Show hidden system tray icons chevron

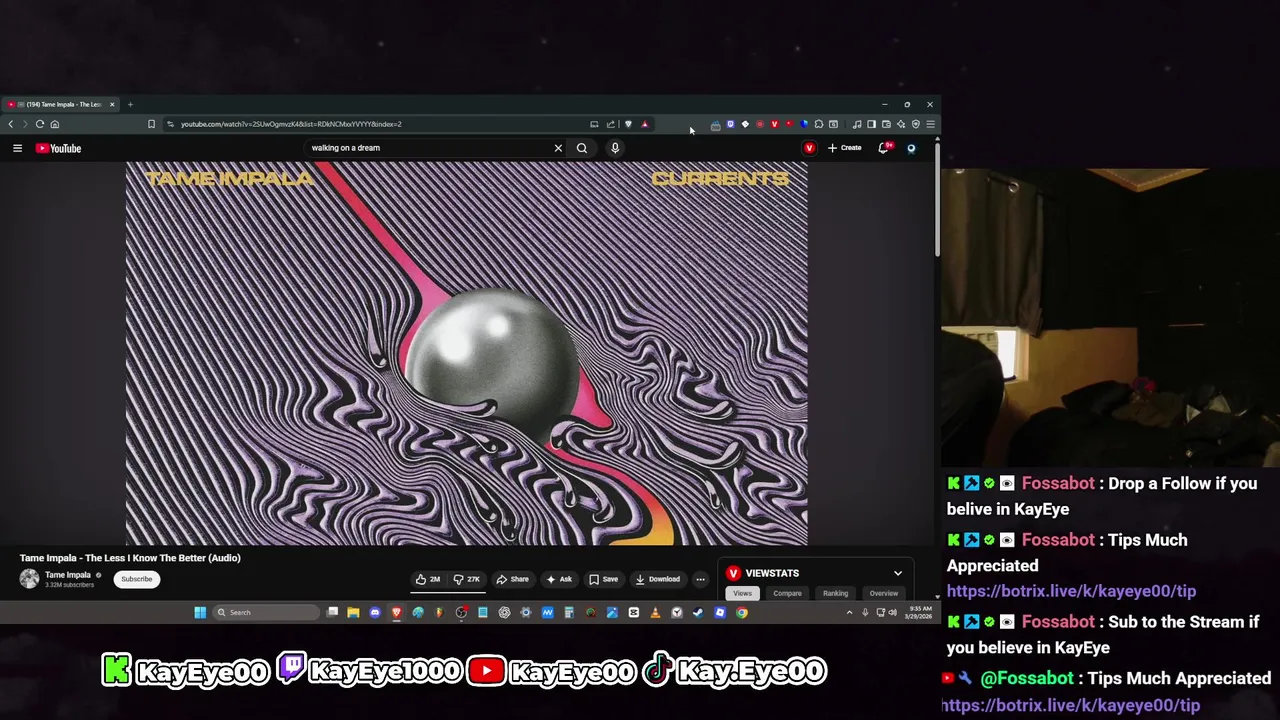[x=850, y=612]
